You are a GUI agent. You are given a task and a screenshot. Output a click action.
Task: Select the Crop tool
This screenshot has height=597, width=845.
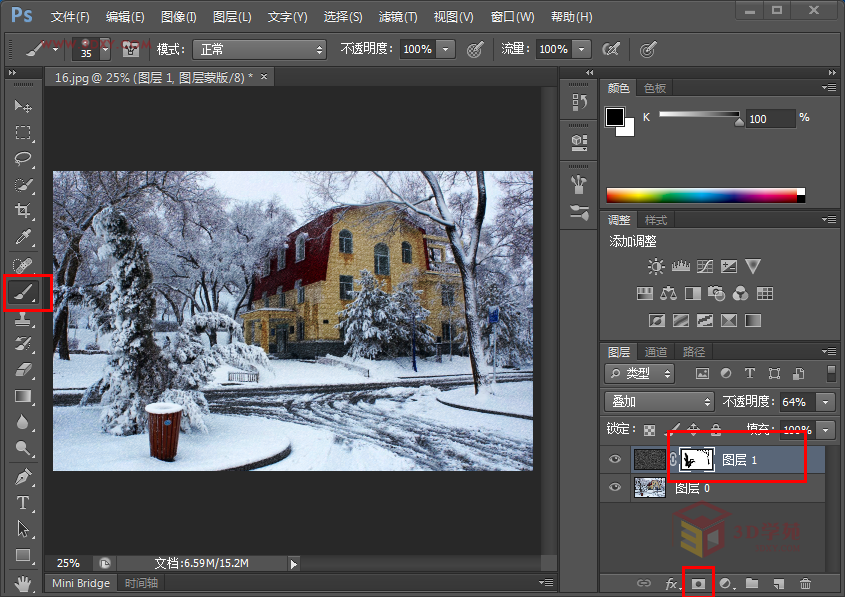23,211
